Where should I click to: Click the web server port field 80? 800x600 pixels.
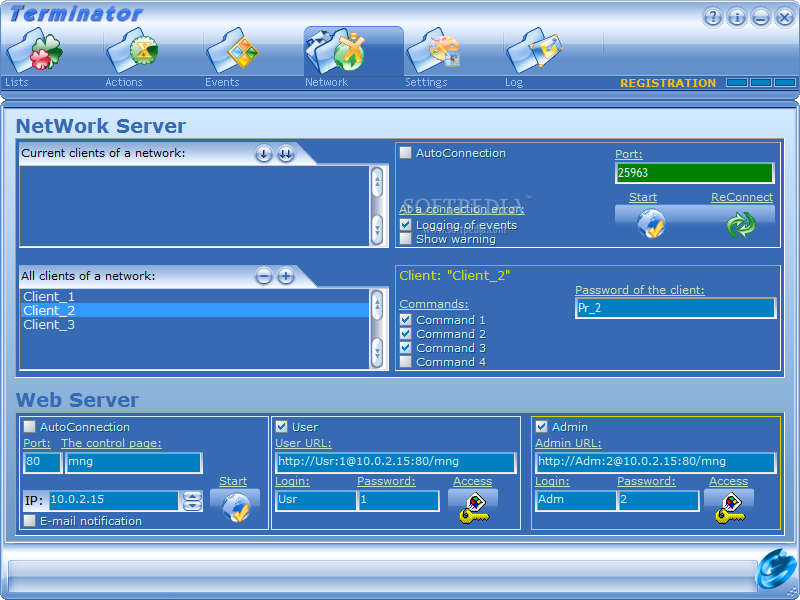(43, 462)
